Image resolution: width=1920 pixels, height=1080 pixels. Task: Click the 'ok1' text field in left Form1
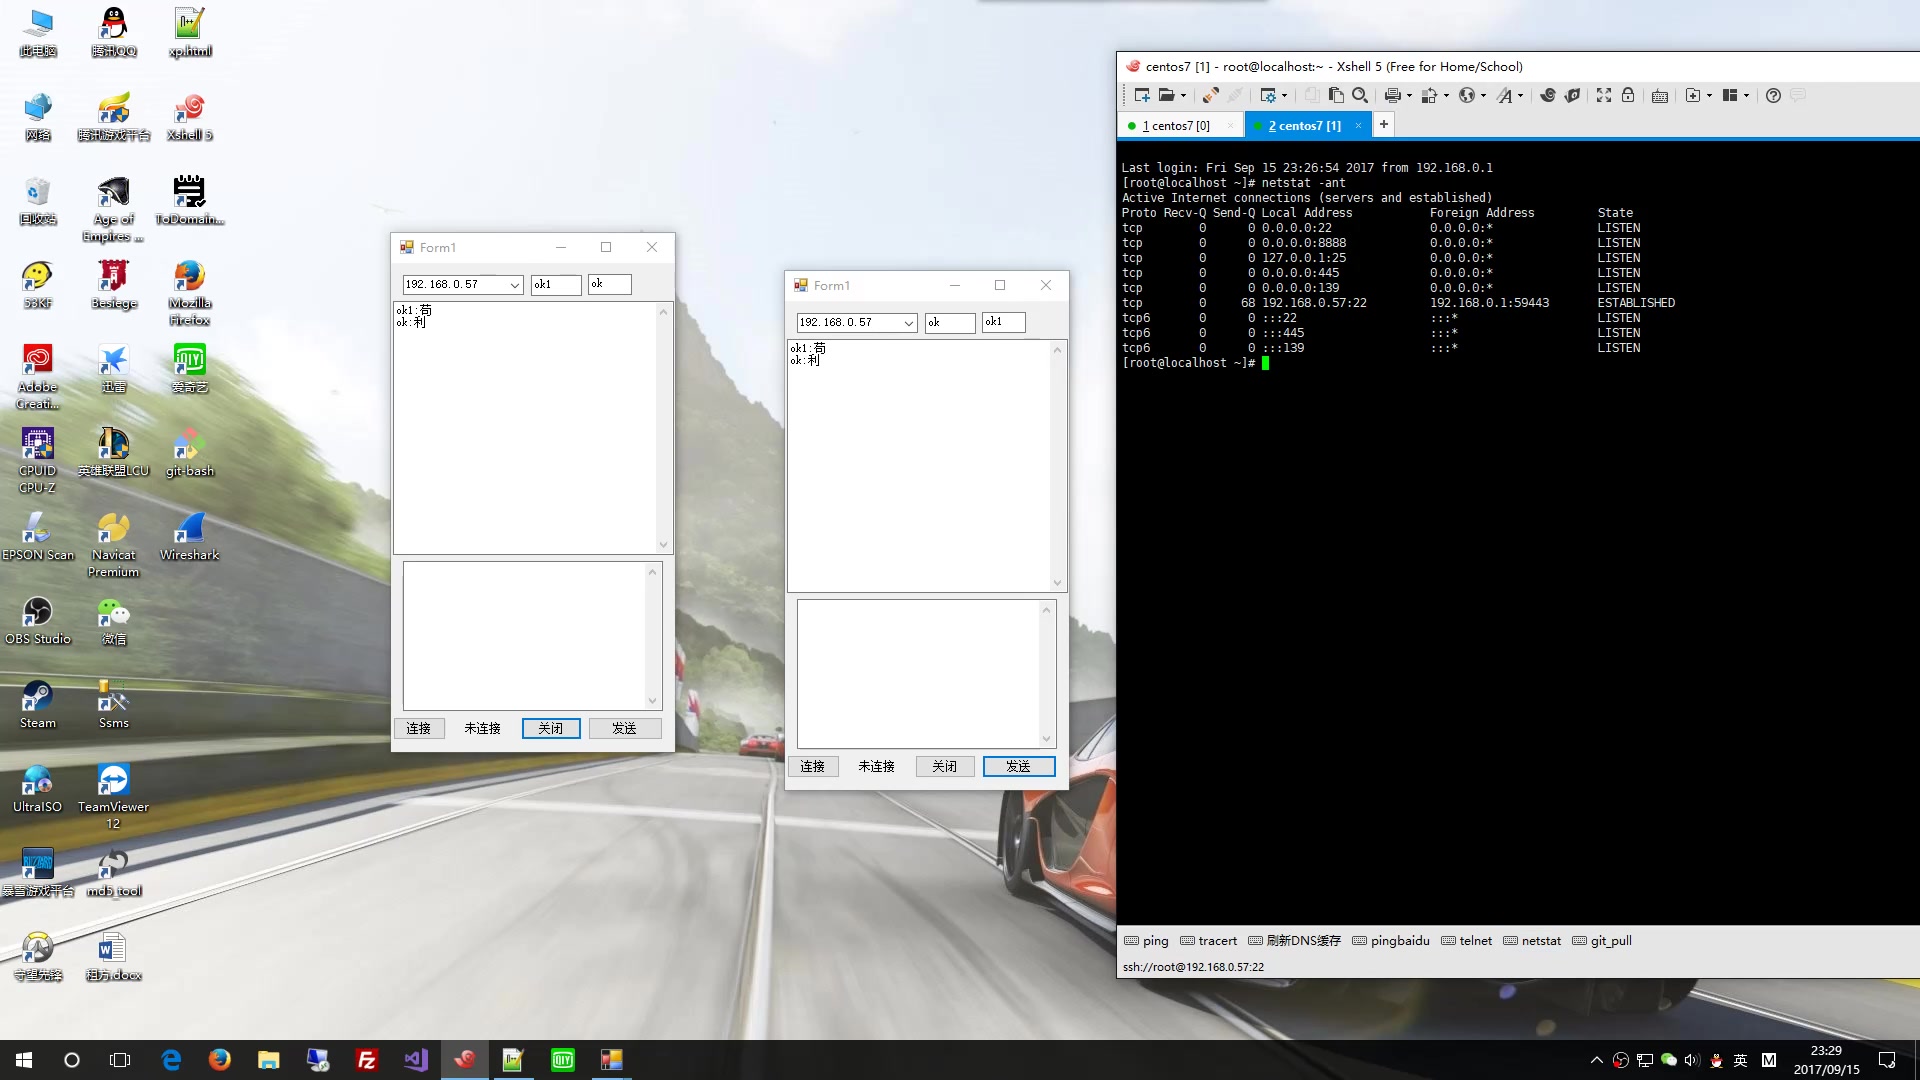click(x=555, y=285)
